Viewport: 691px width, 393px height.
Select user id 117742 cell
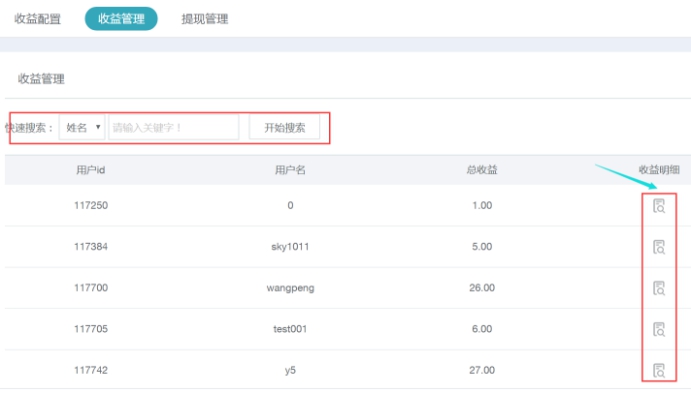pos(91,370)
